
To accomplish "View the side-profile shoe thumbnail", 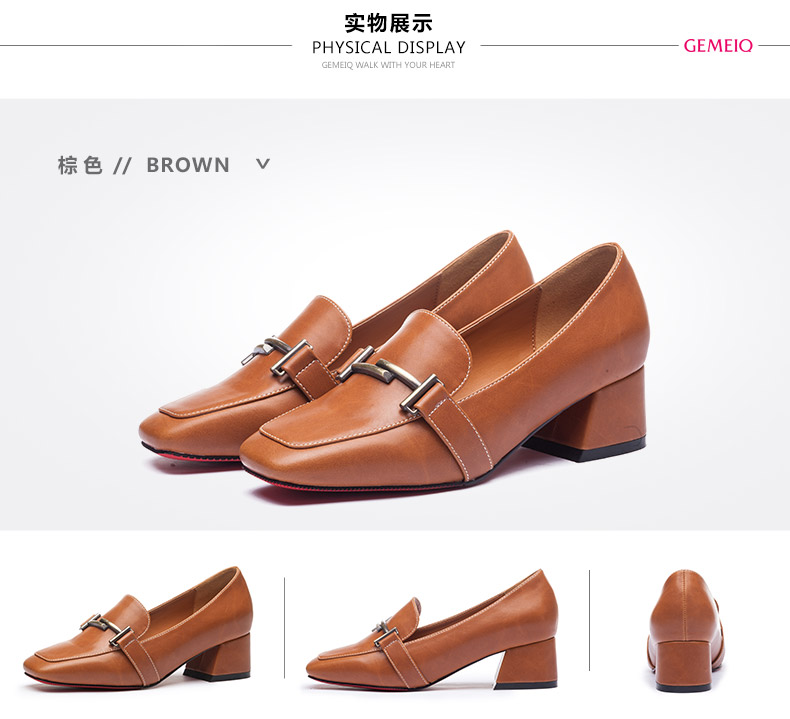I will pos(432,629).
